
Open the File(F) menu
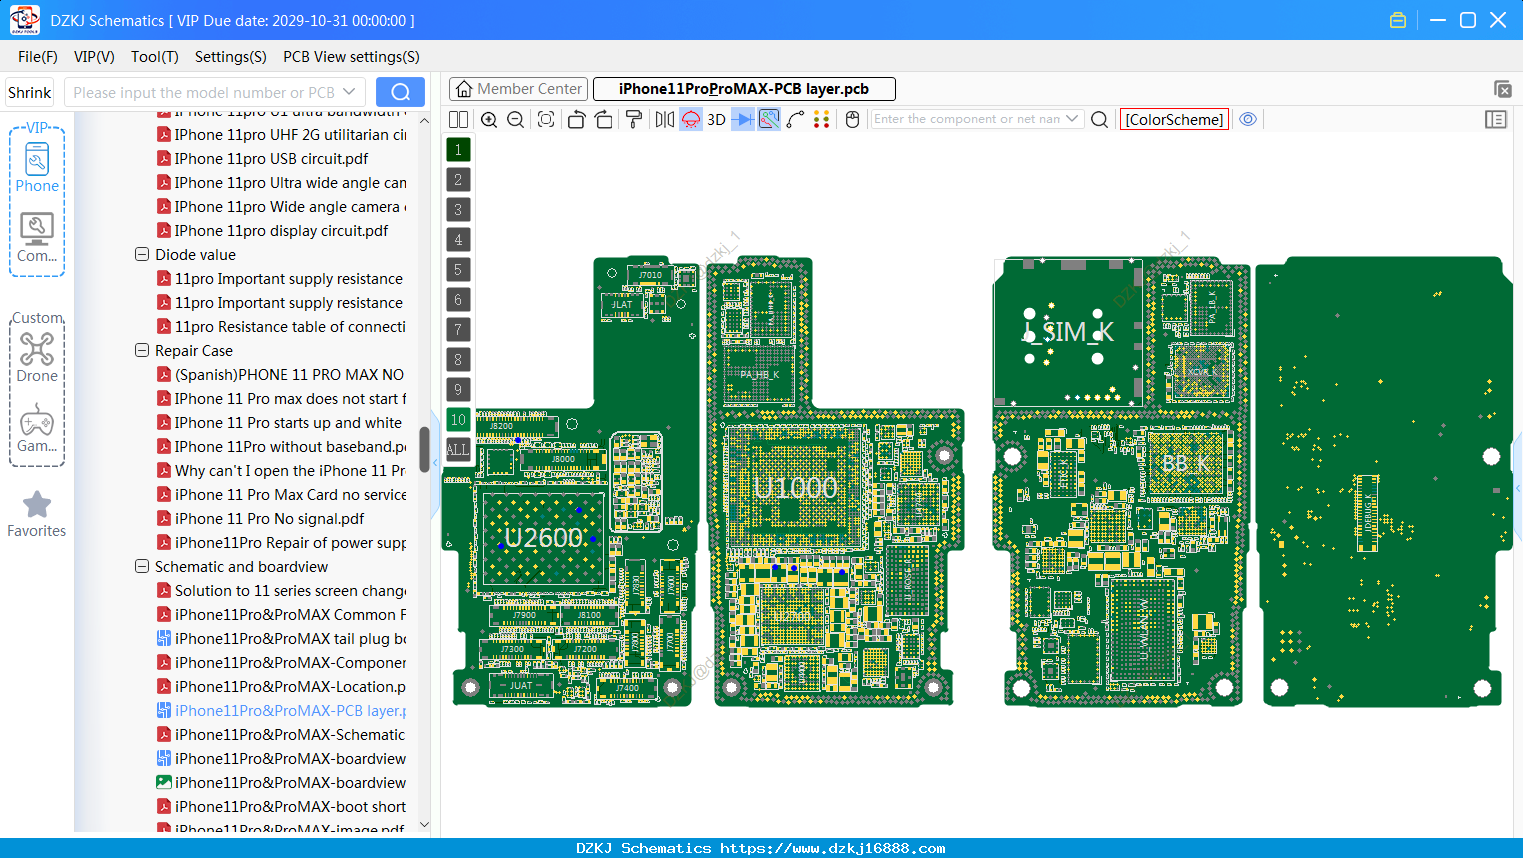pos(38,57)
